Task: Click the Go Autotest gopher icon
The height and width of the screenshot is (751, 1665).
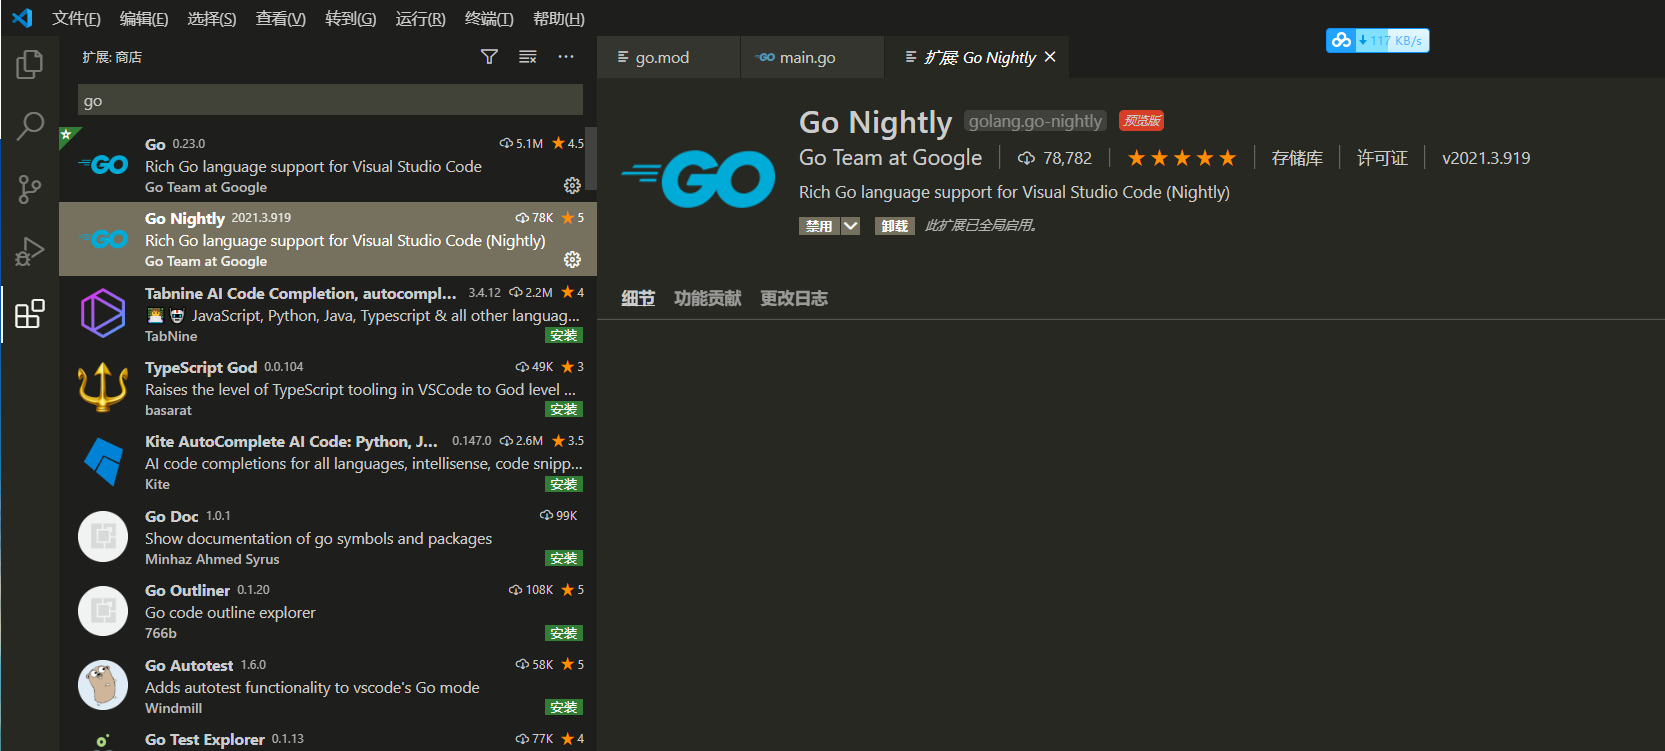Action: tap(103, 685)
